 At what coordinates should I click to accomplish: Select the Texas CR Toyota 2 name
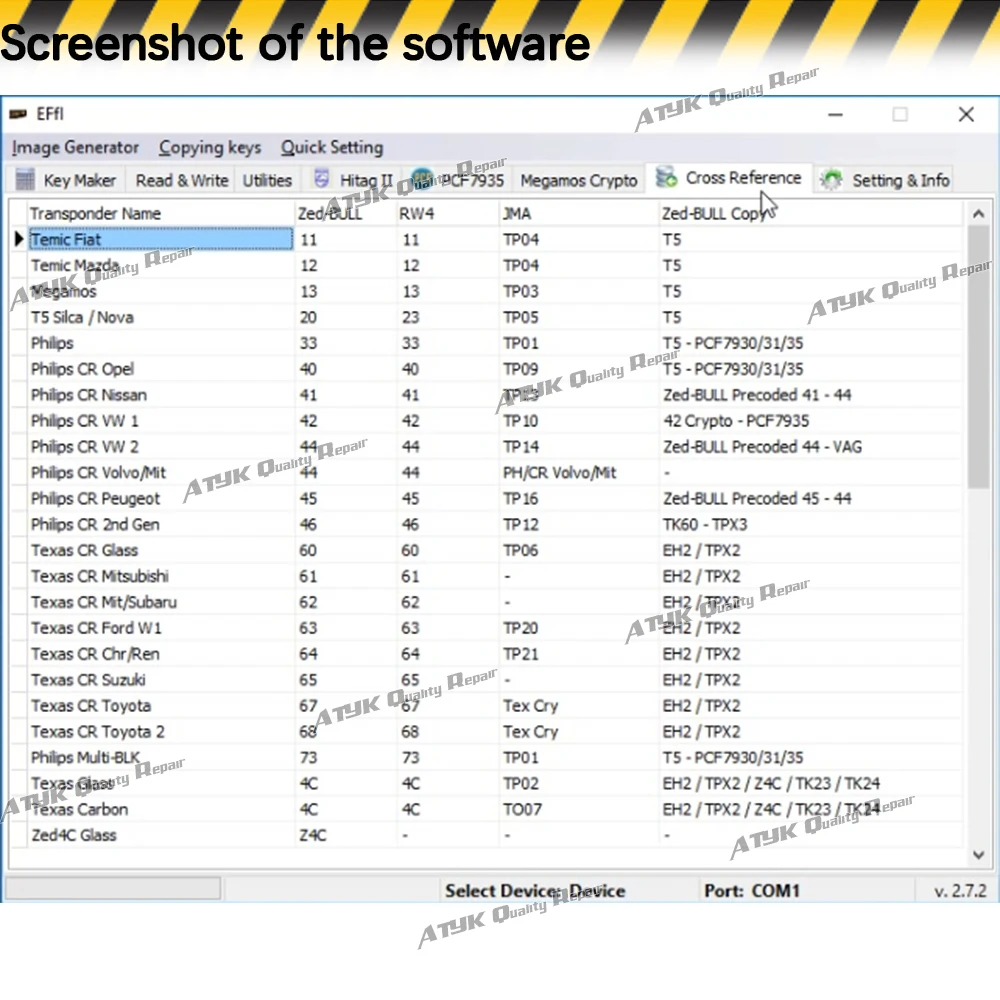[98, 732]
